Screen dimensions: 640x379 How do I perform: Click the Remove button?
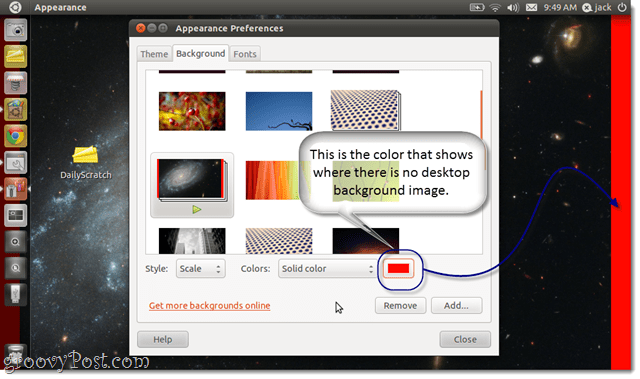[x=400, y=306]
